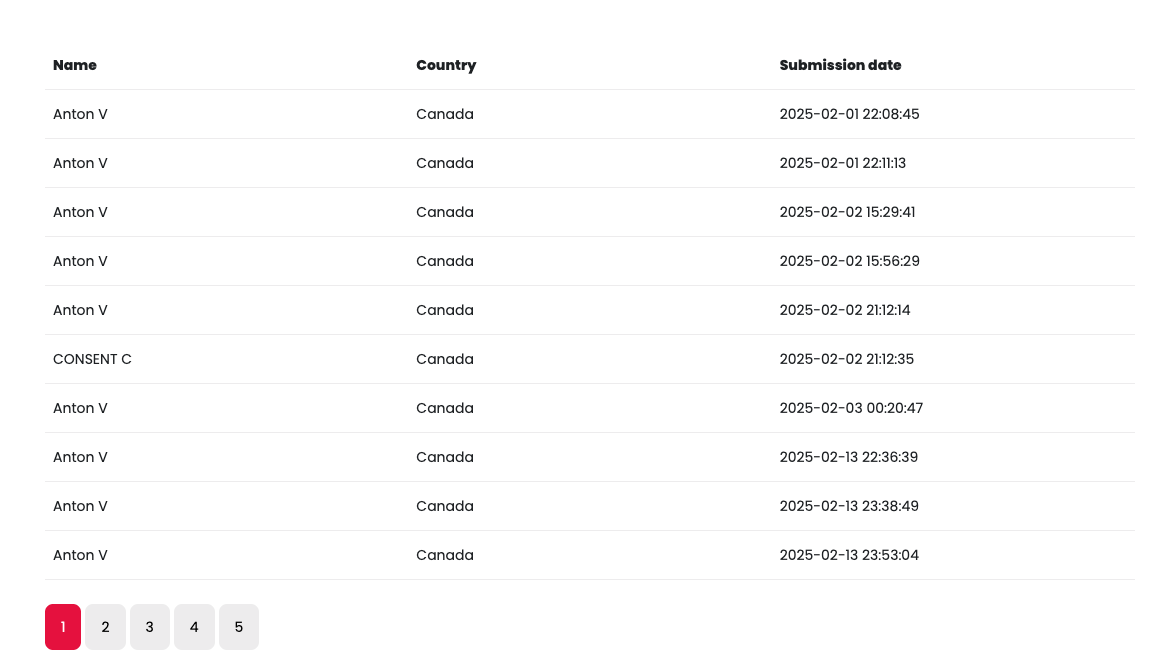The width and height of the screenshot is (1175, 669).
Task: Click the 2025-02-13 23:53:04 date cell
Action: [849, 555]
